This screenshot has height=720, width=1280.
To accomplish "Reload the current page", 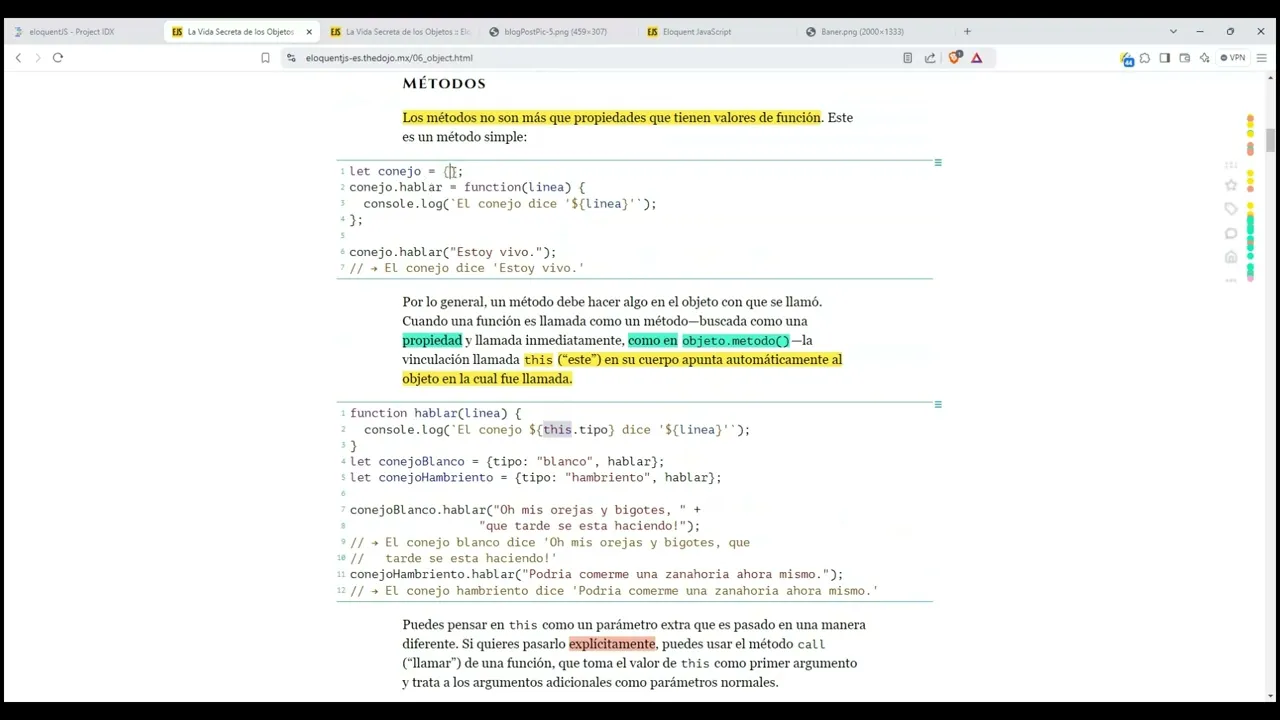I will (58, 58).
